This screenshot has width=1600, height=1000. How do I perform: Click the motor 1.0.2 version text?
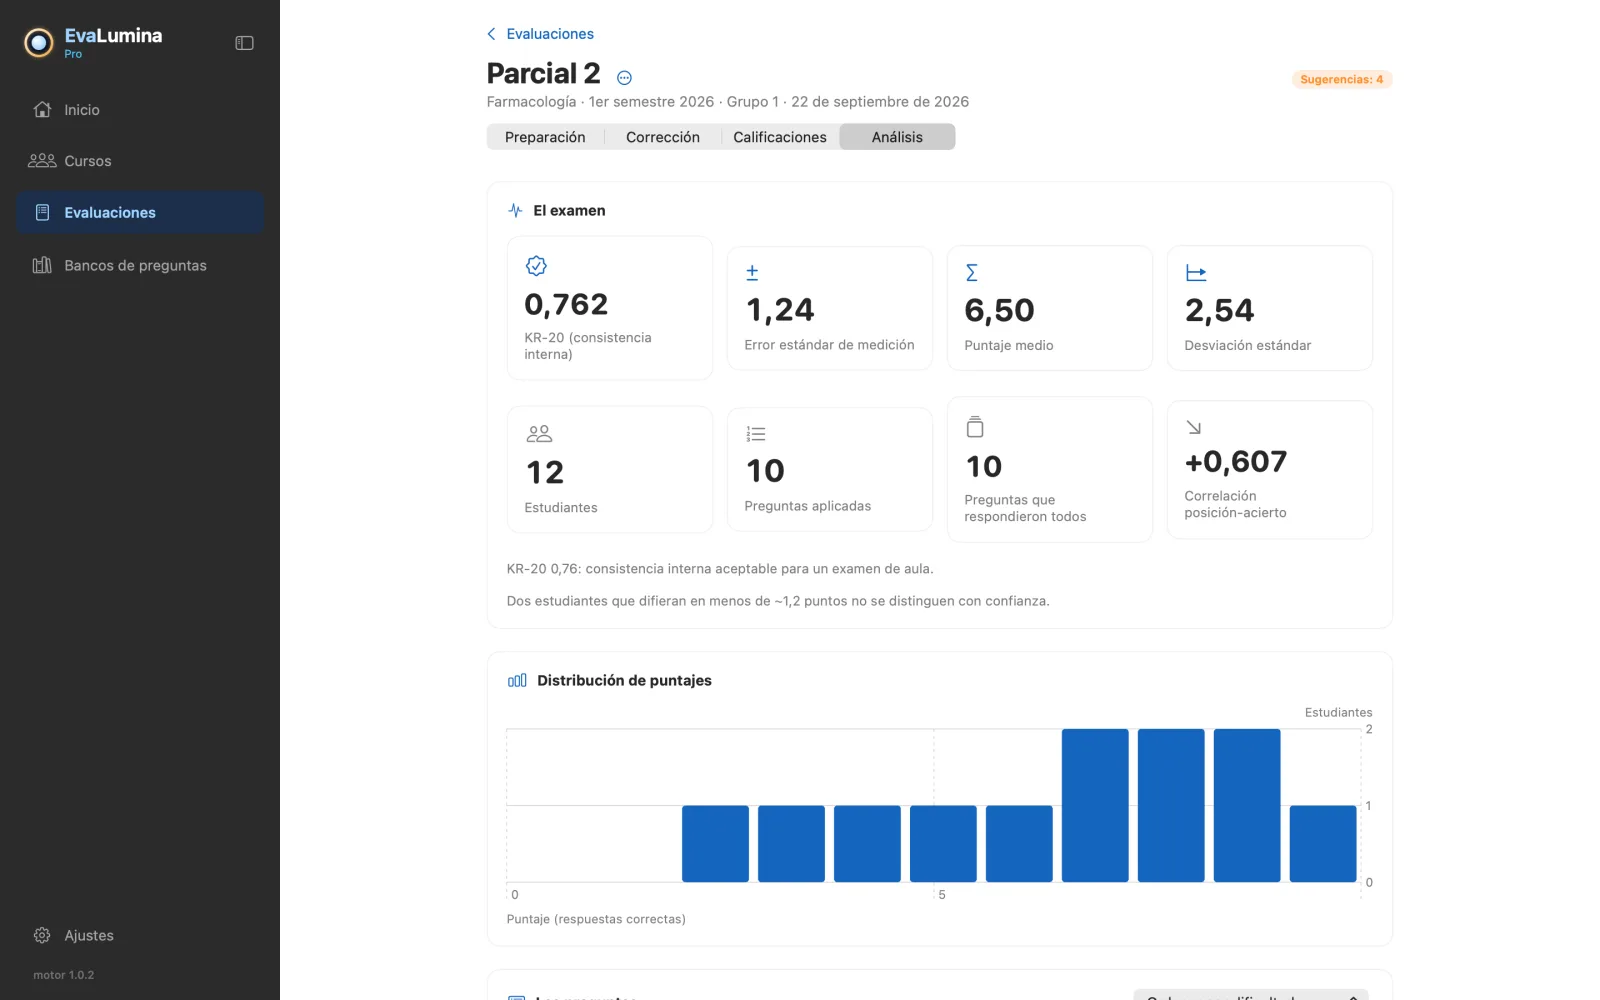pyautogui.click(x=63, y=975)
